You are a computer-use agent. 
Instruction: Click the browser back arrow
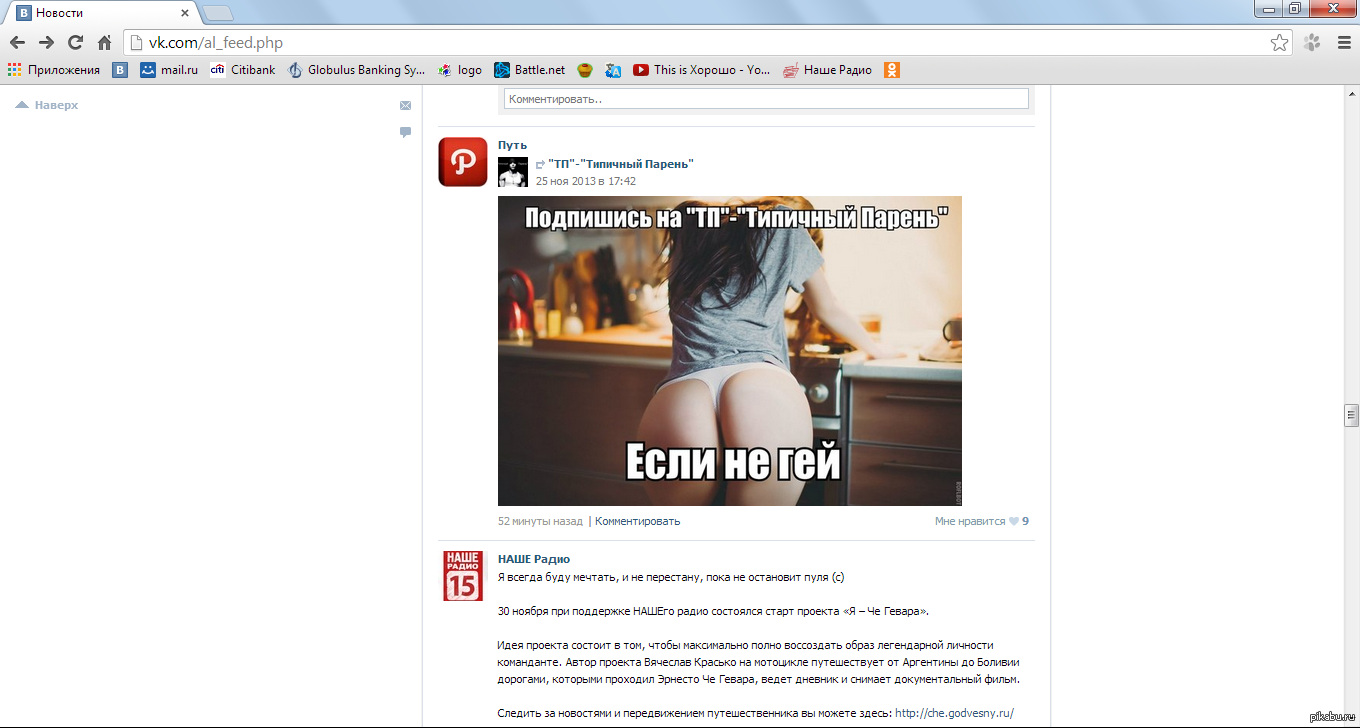(x=17, y=43)
